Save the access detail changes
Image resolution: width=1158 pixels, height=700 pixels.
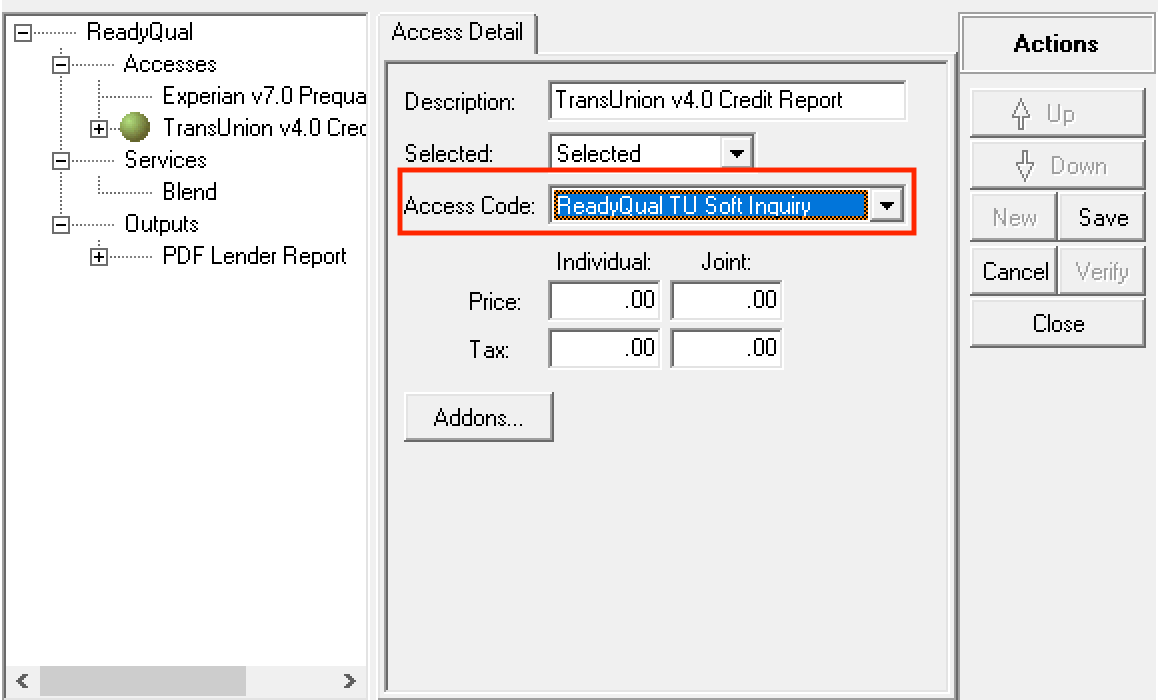tap(1103, 218)
